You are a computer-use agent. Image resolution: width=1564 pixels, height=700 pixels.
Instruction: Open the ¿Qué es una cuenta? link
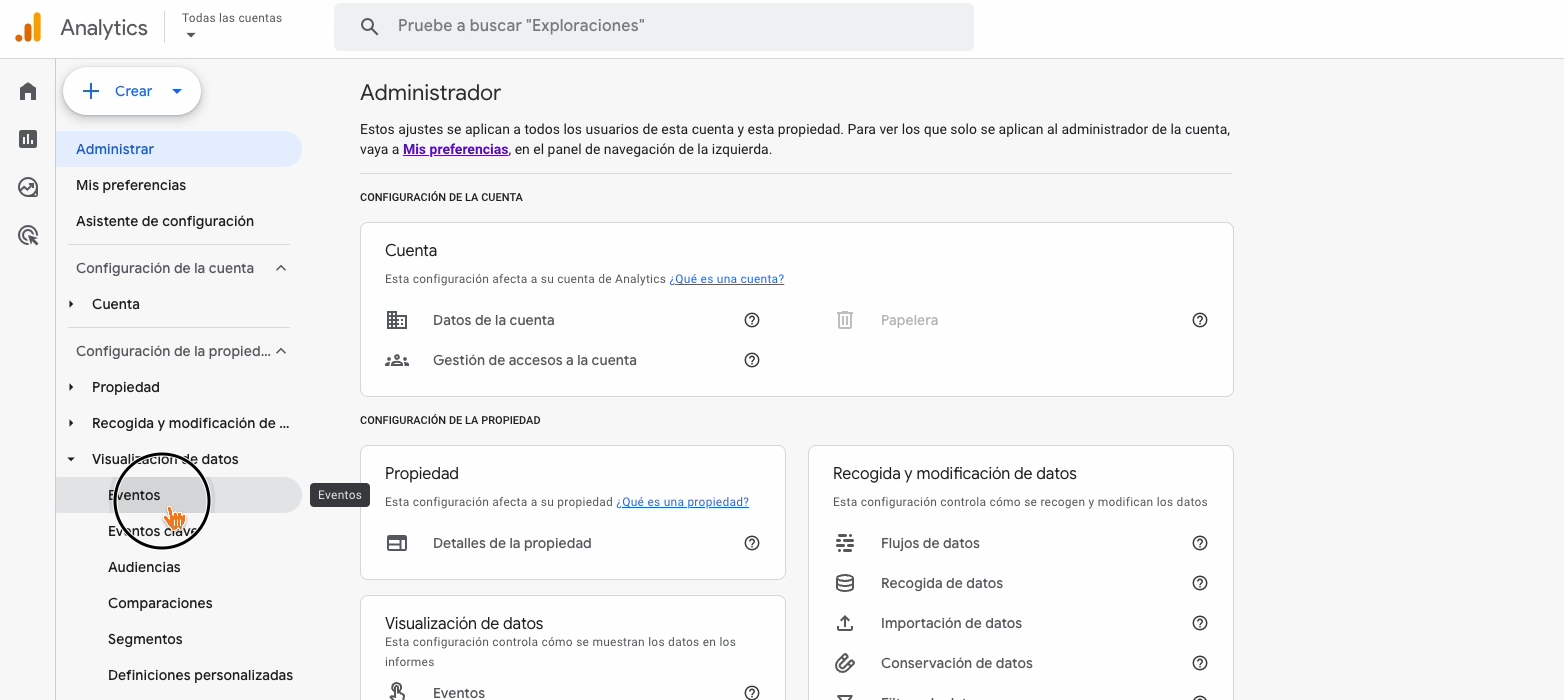point(726,279)
